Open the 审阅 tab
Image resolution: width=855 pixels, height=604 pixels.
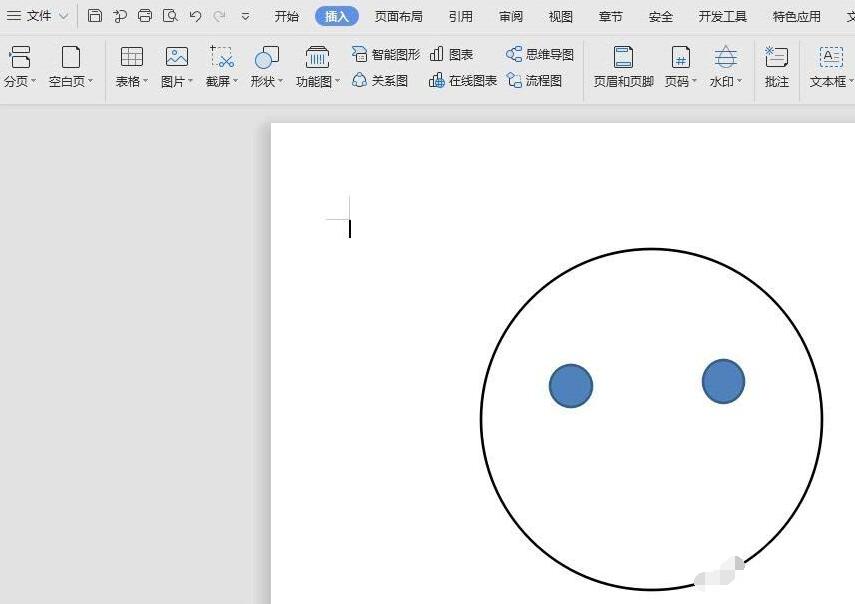point(511,16)
